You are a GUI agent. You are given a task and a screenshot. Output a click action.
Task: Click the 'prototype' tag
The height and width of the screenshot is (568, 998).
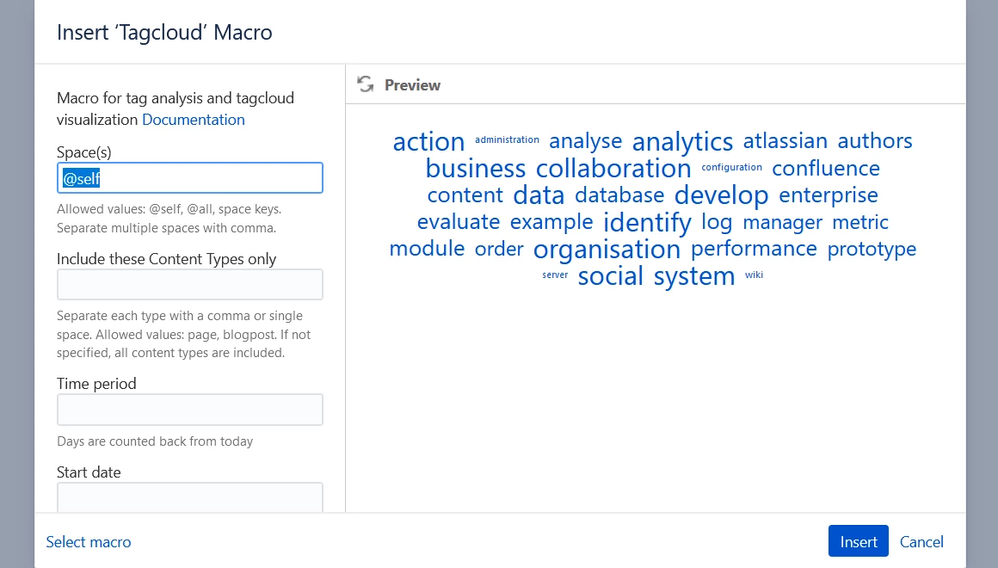(872, 249)
